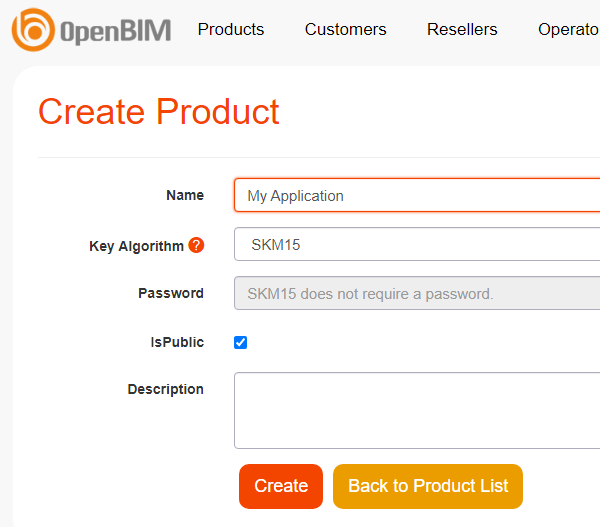
Task: Open the Products menu
Action: point(231,30)
